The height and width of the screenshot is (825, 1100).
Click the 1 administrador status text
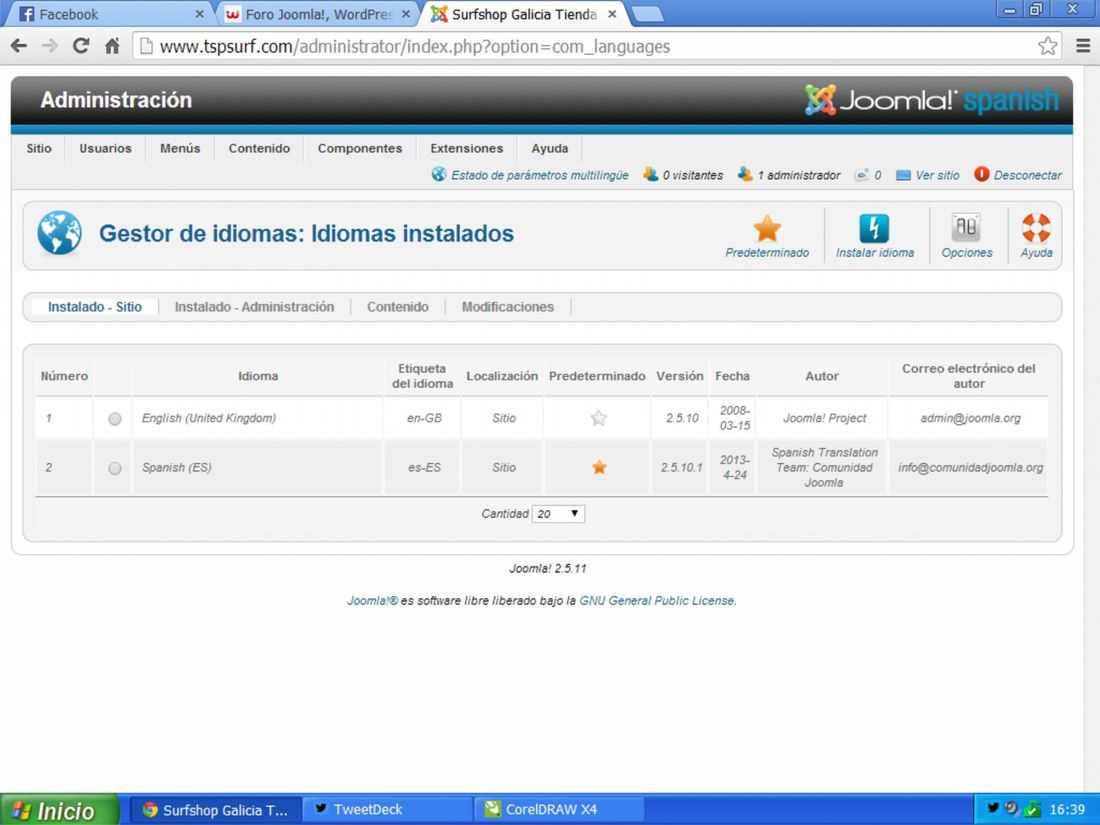point(798,175)
